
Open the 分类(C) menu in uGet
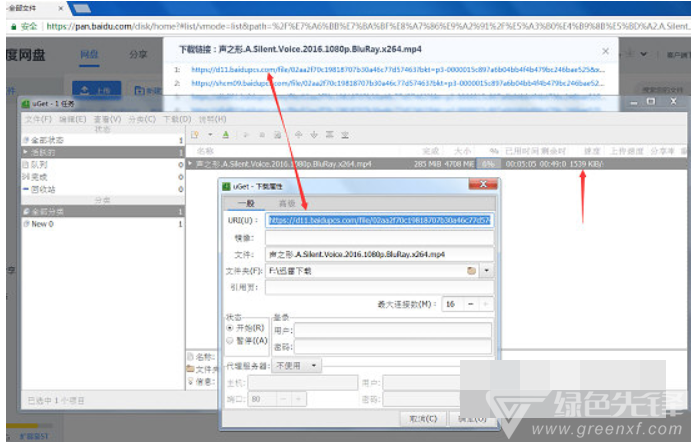[142, 119]
